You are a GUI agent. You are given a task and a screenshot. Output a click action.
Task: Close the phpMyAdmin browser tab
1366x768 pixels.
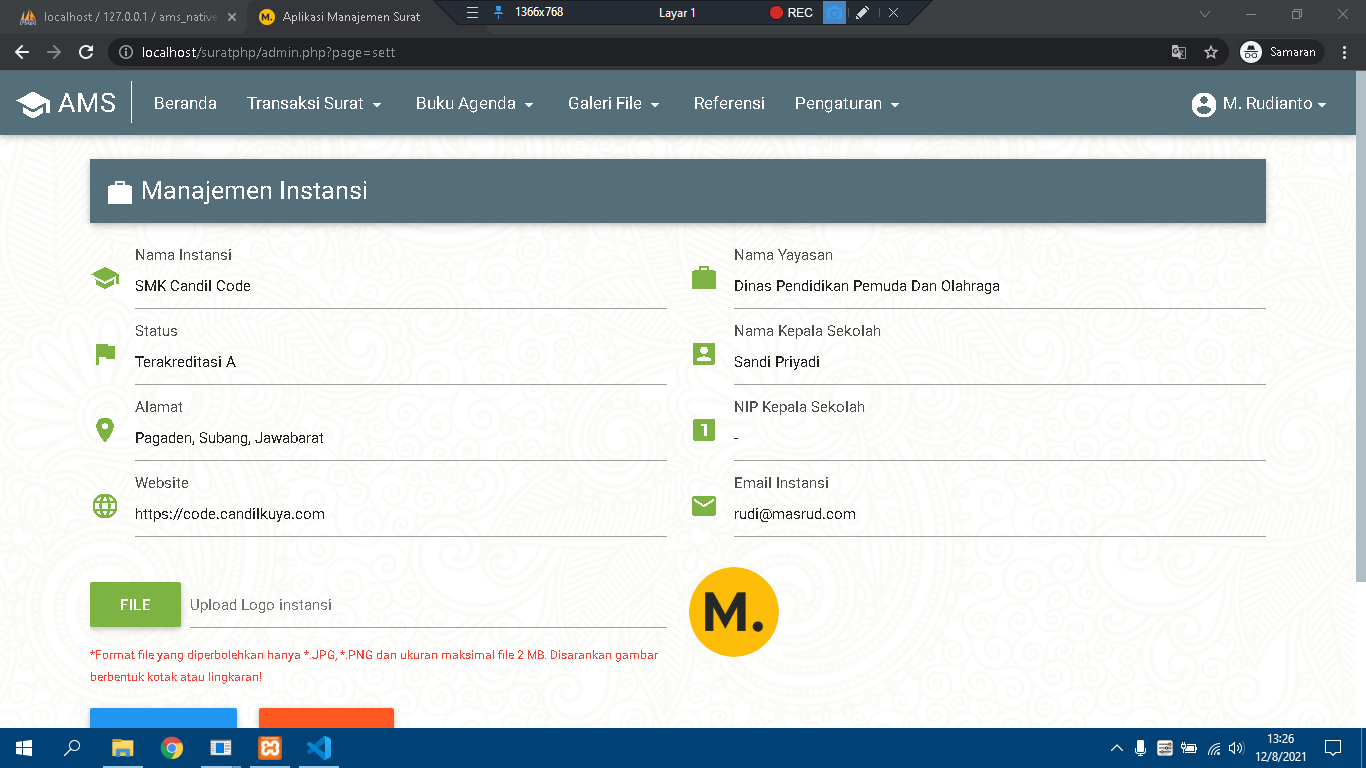pyautogui.click(x=232, y=17)
